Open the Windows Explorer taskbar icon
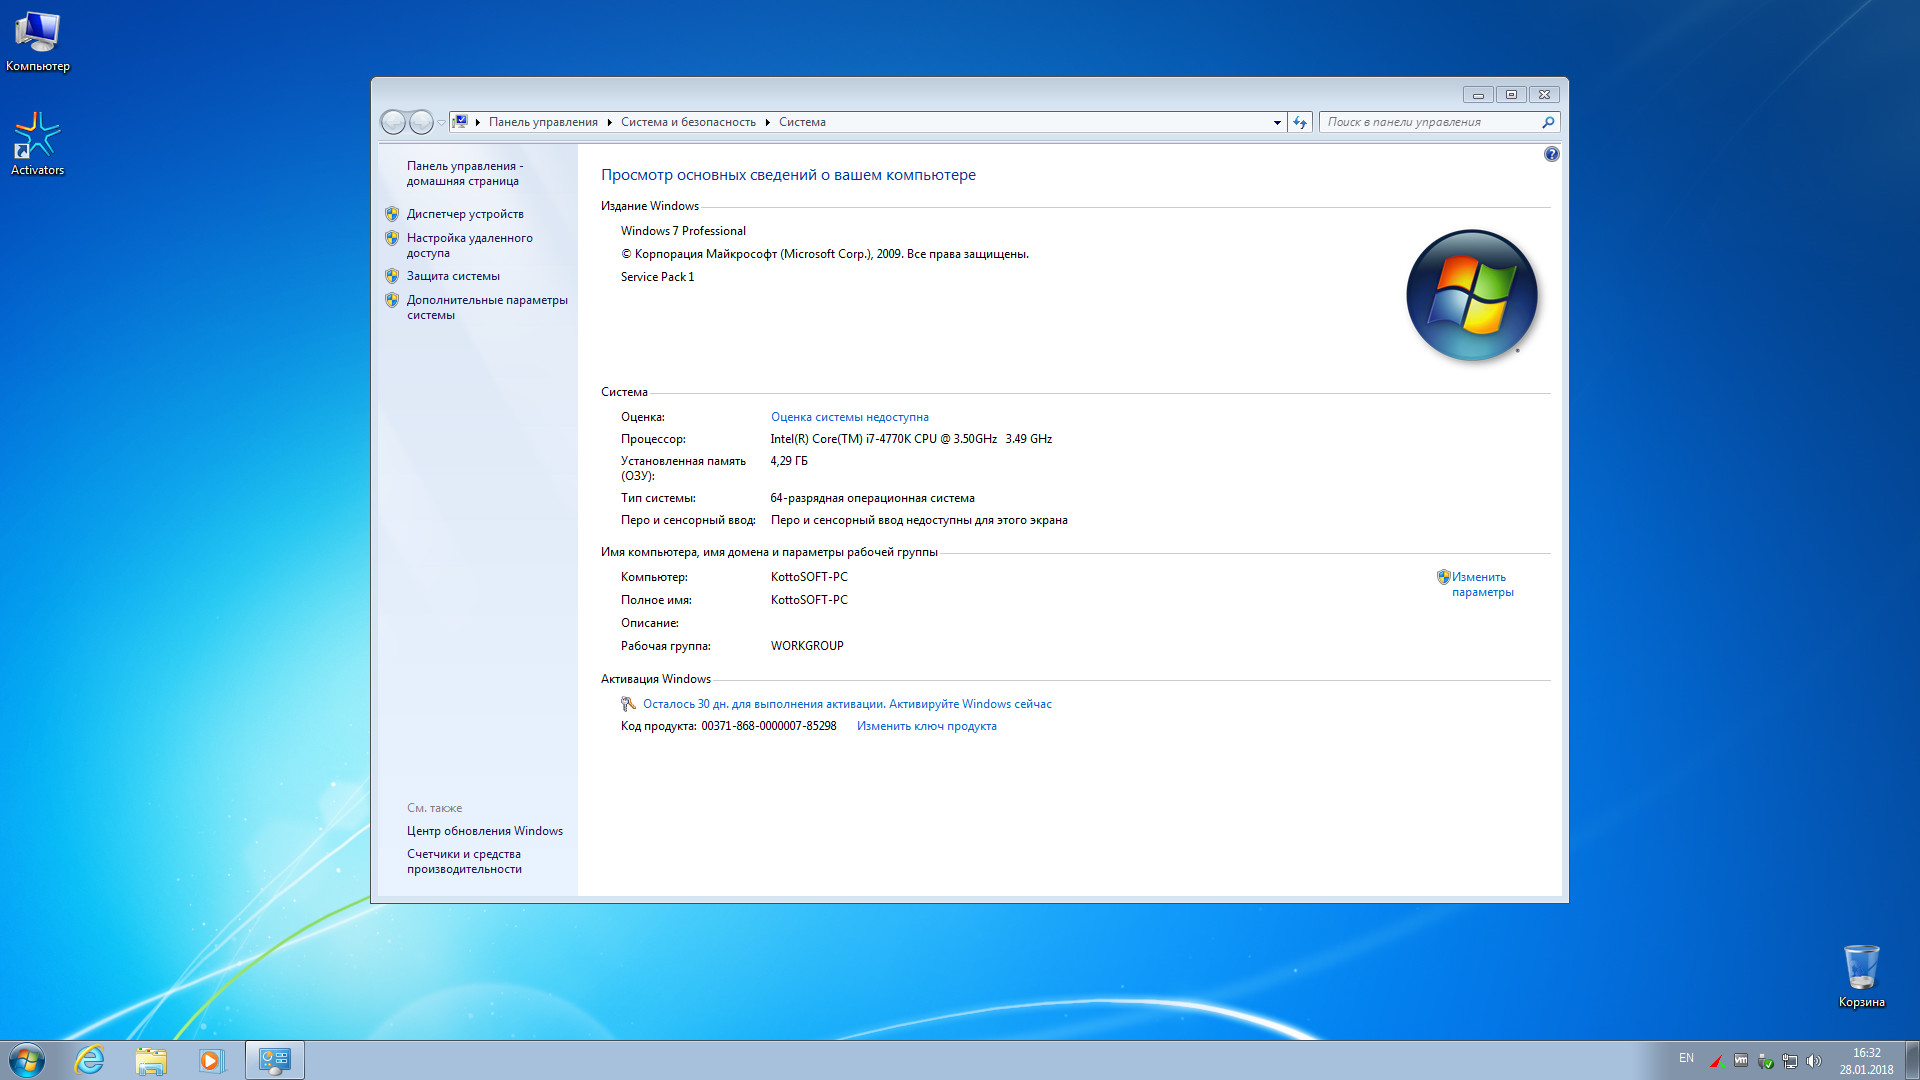 click(151, 1060)
